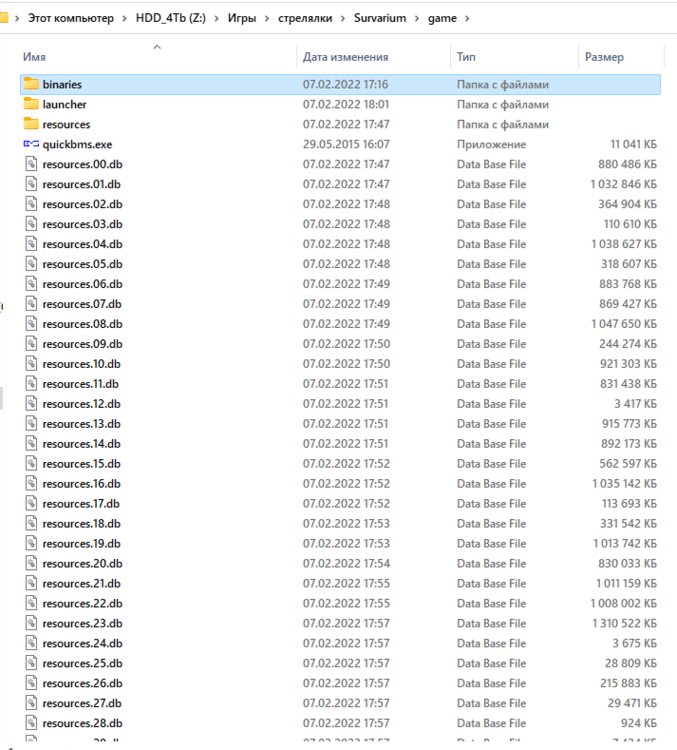Image resolution: width=677 pixels, height=750 pixels.
Task: Click the resources folder icon
Action: 31,124
